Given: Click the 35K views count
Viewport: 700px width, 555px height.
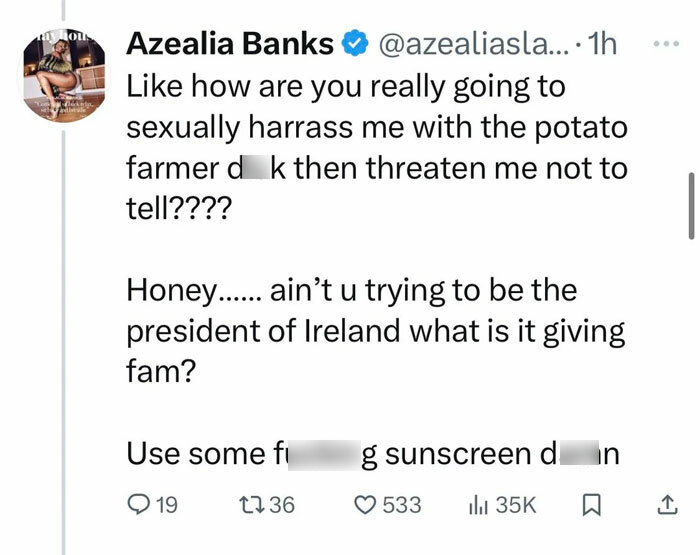Looking at the screenshot, I should (x=516, y=505).
